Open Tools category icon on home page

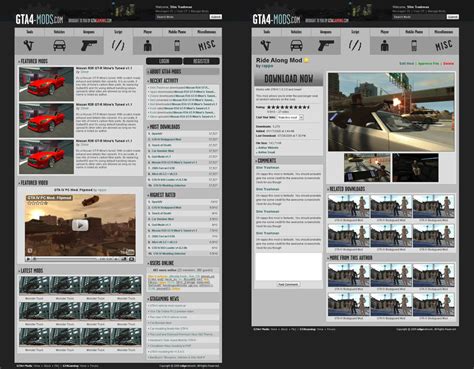coord(29,45)
